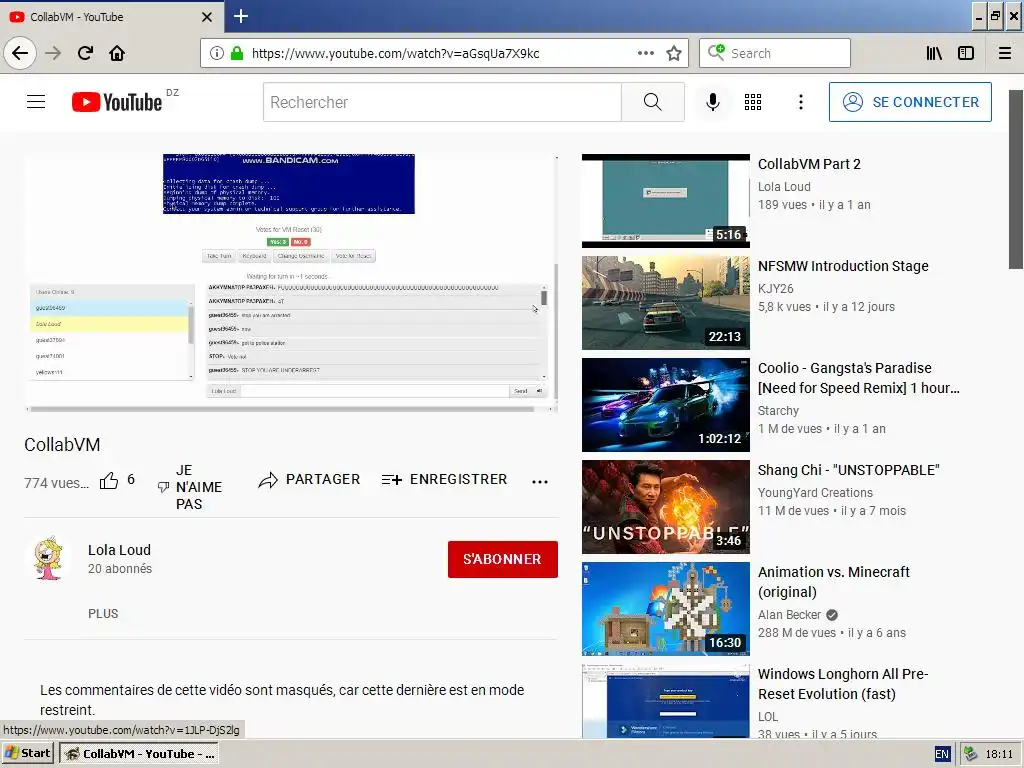Click CollabVM - YouTube taskbar button
The width and height of the screenshot is (1024, 768).
coord(138,754)
